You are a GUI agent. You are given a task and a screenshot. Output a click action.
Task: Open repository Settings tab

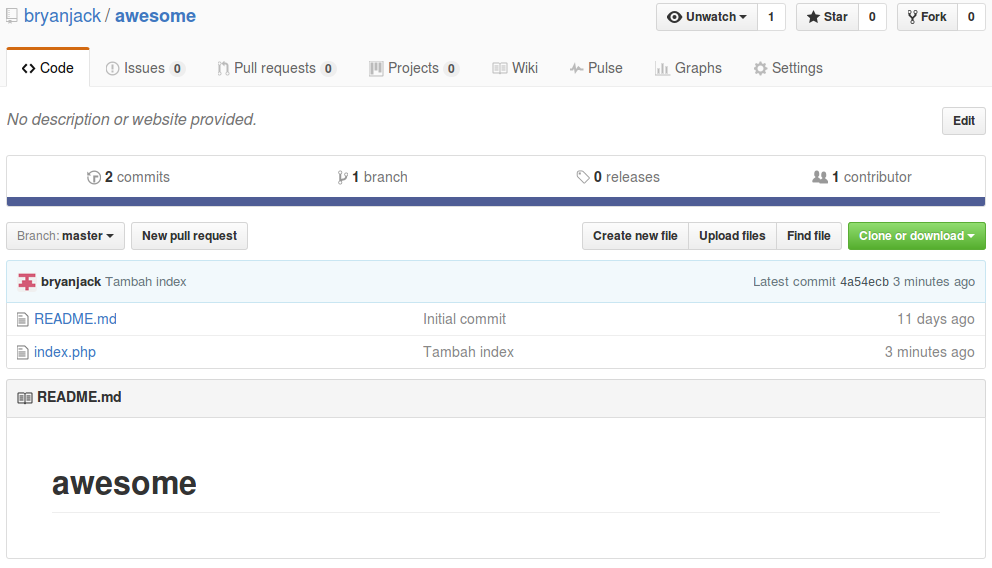788,68
